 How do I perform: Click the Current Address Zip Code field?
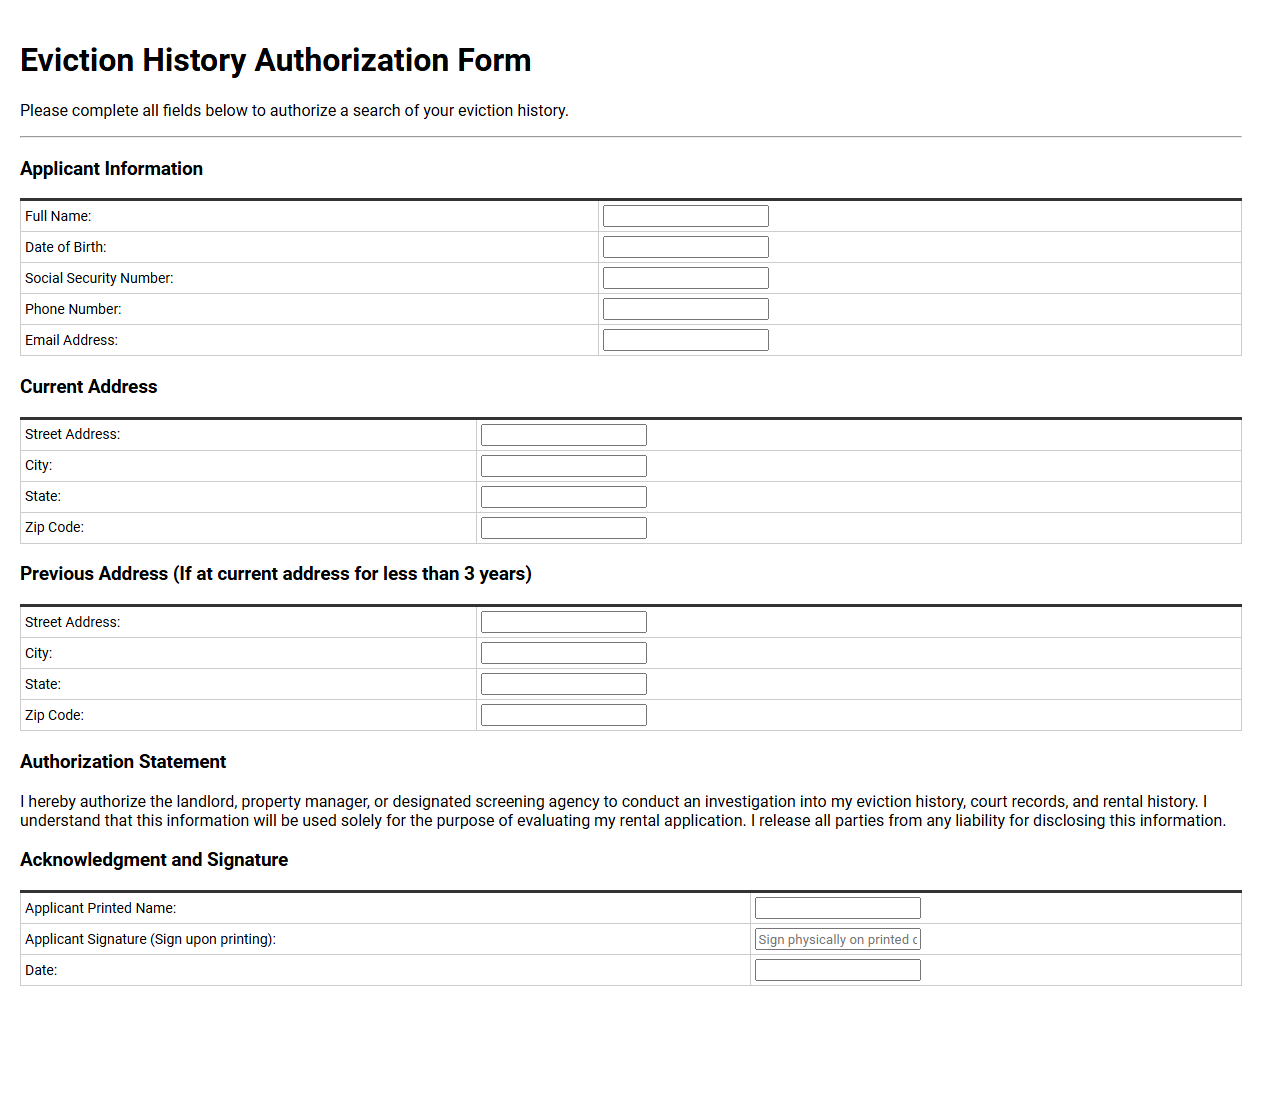click(x=564, y=528)
